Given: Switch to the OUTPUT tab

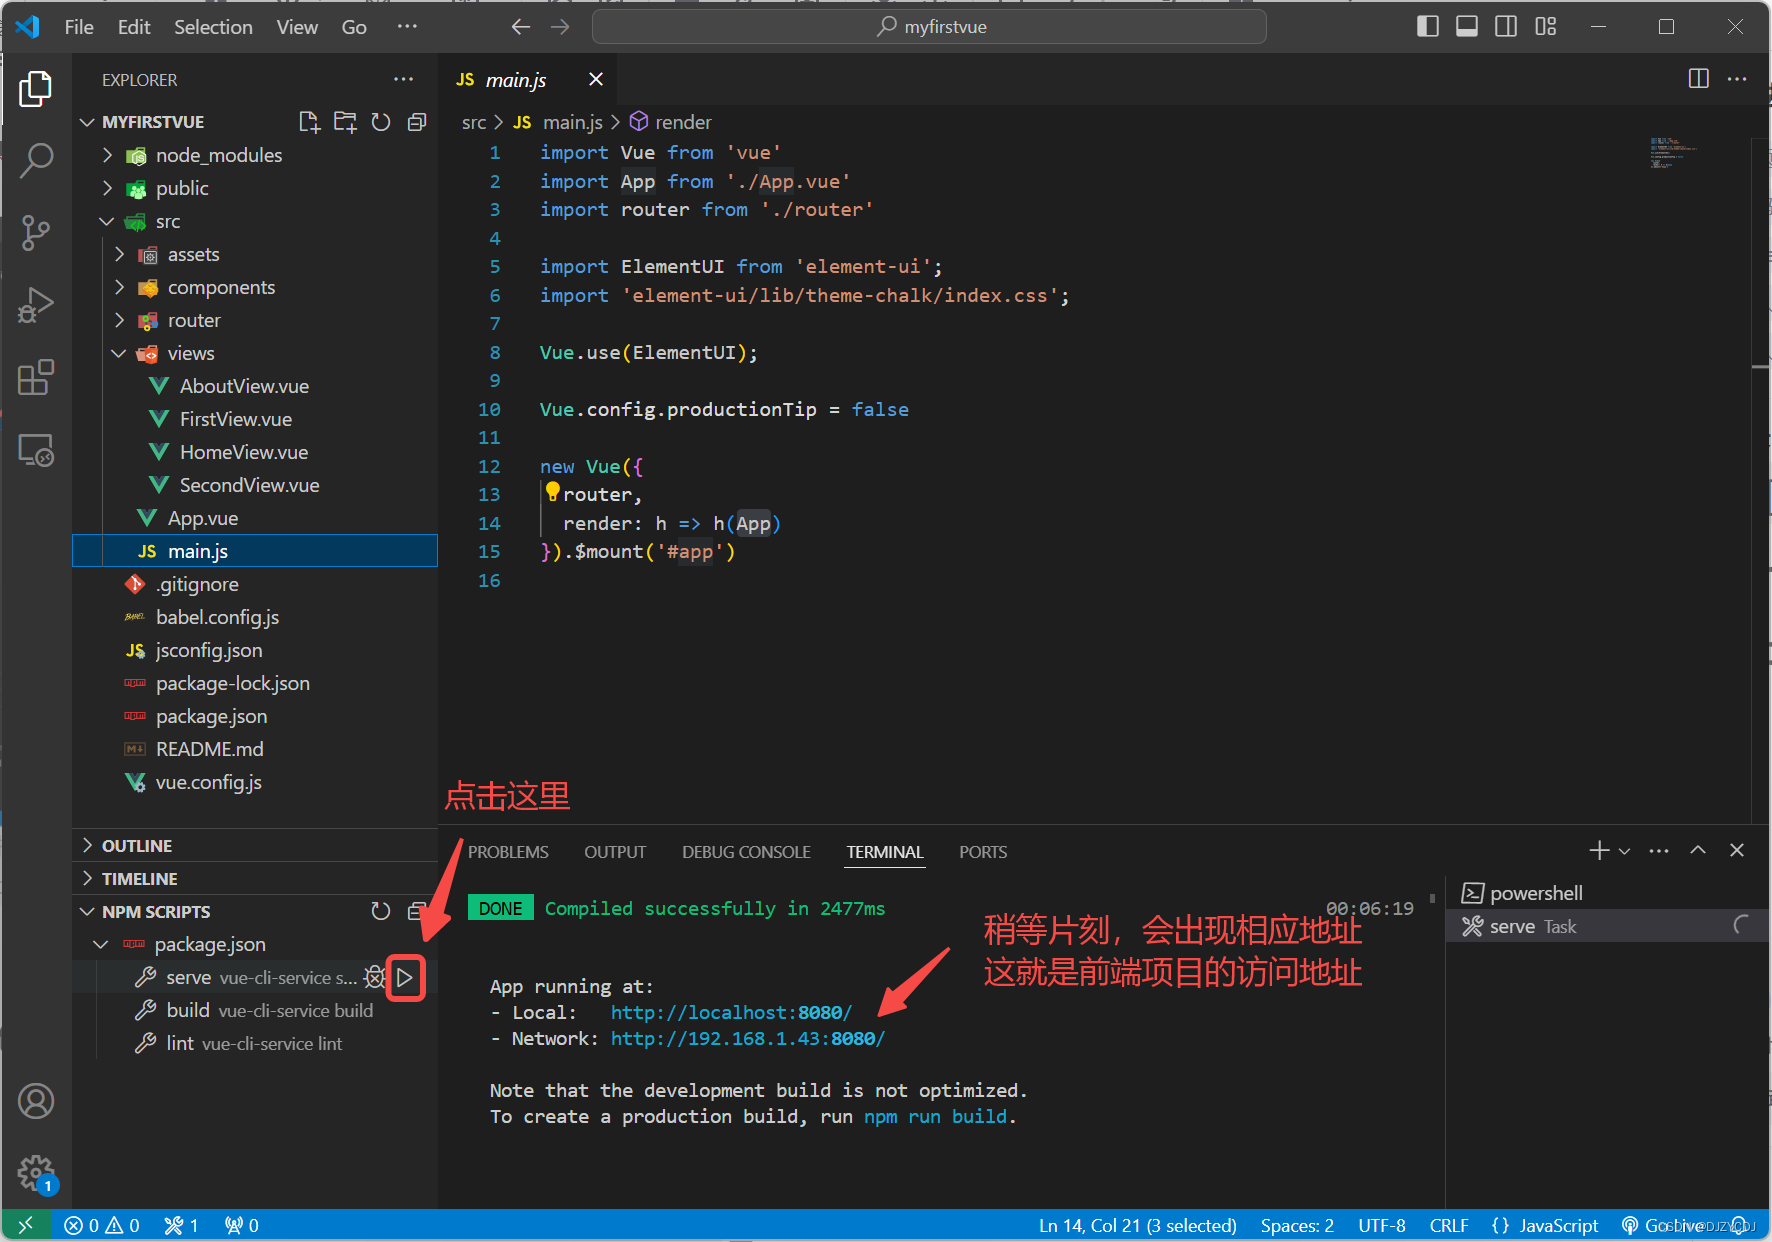Looking at the screenshot, I should pyautogui.click(x=615, y=852).
